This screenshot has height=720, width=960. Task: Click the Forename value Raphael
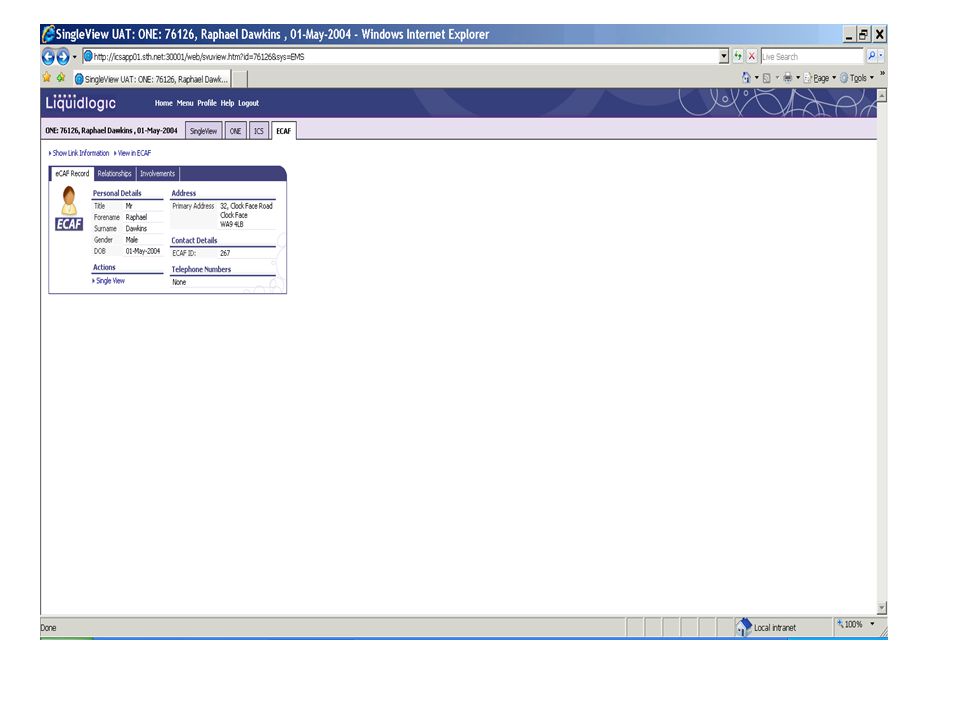click(x=136, y=217)
